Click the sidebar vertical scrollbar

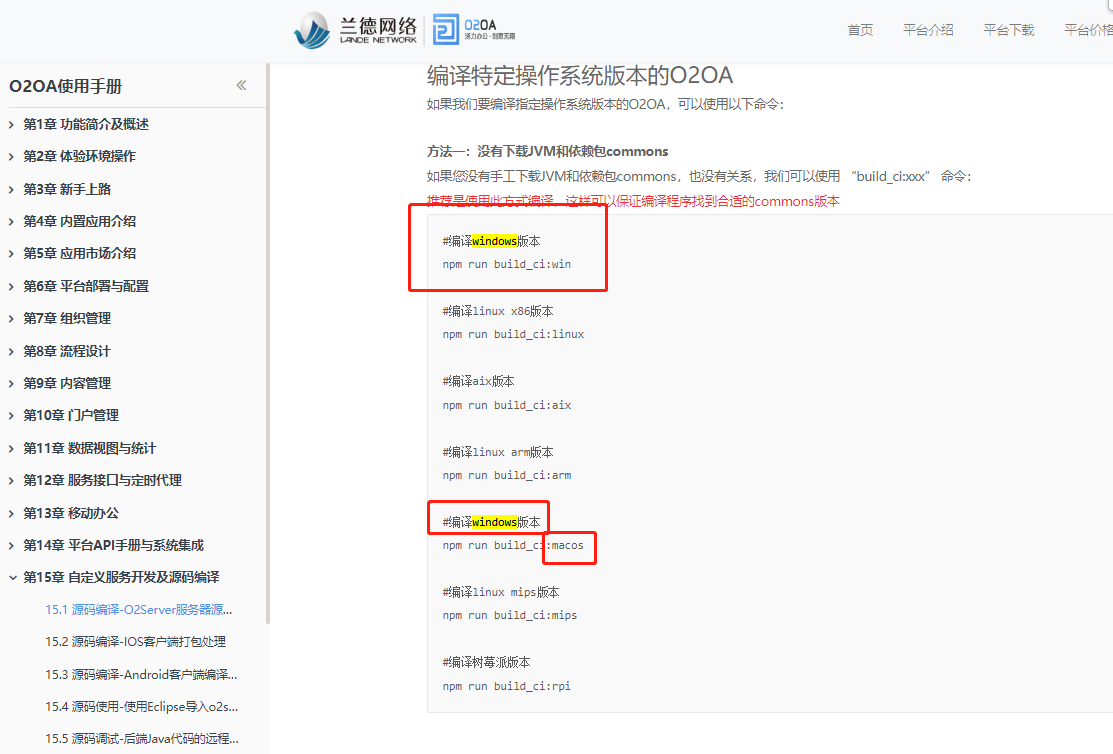pyautogui.click(x=268, y=344)
